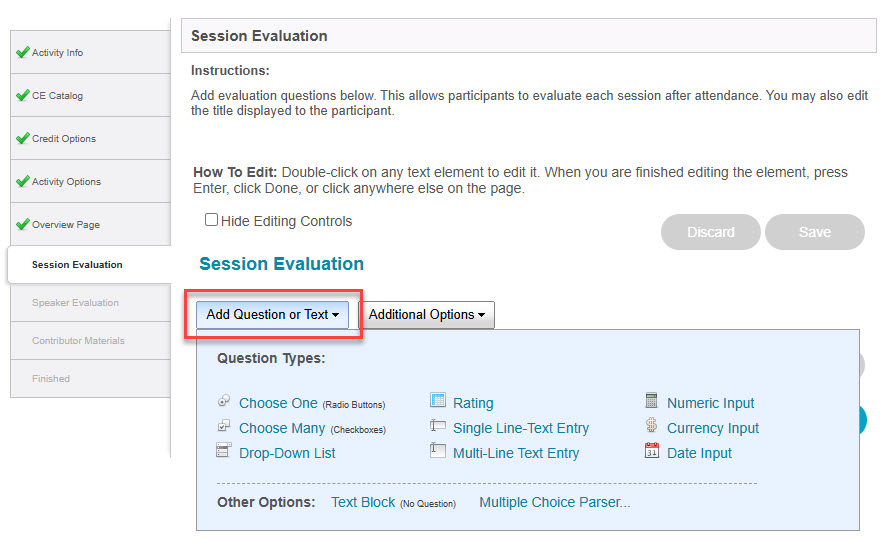Image resolution: width=884 pixels, height=541 pixels.
Task: Click the Numeric Input calculator icon
Action: coord(651,400)
